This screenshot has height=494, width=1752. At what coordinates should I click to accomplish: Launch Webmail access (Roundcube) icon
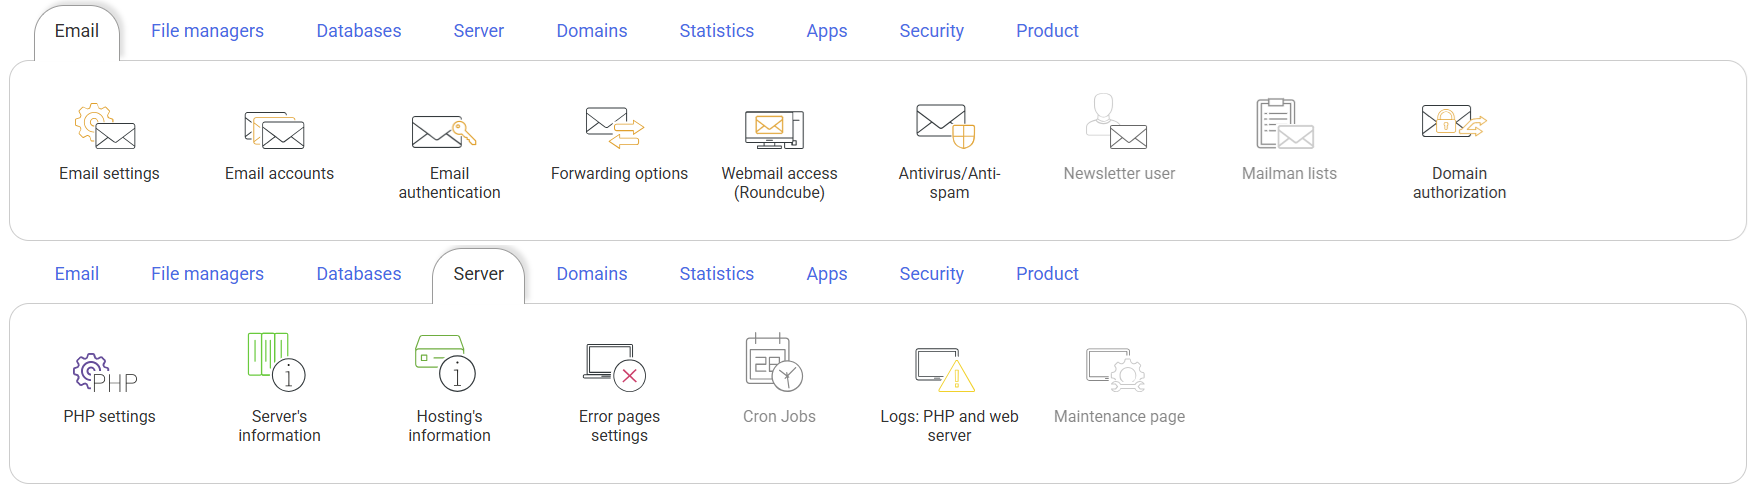pos(775,129)
